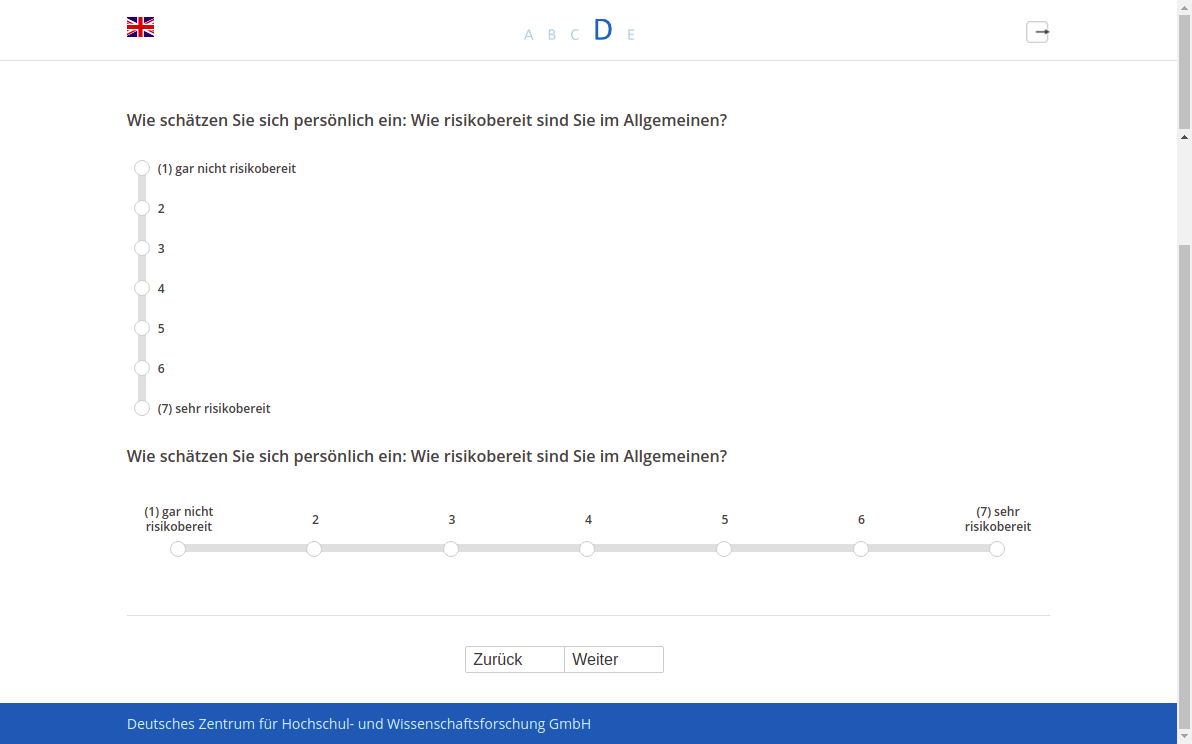Screen dimensions: 1192x744
Task: Choose option 5 in the vertical list
Action: 141,328
